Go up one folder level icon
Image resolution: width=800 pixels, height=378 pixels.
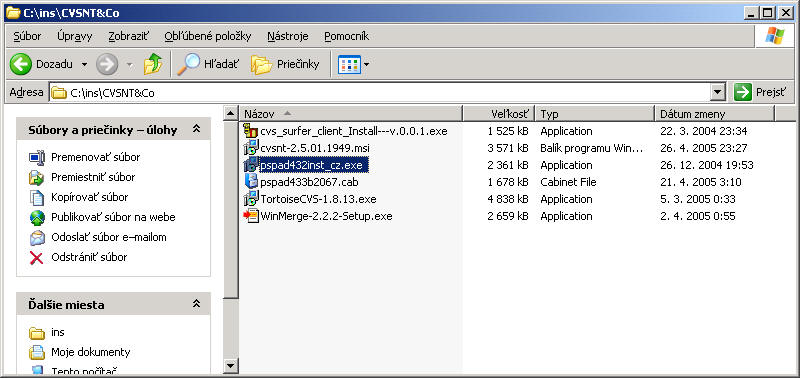pyautogui.click(x=153, y=64)
